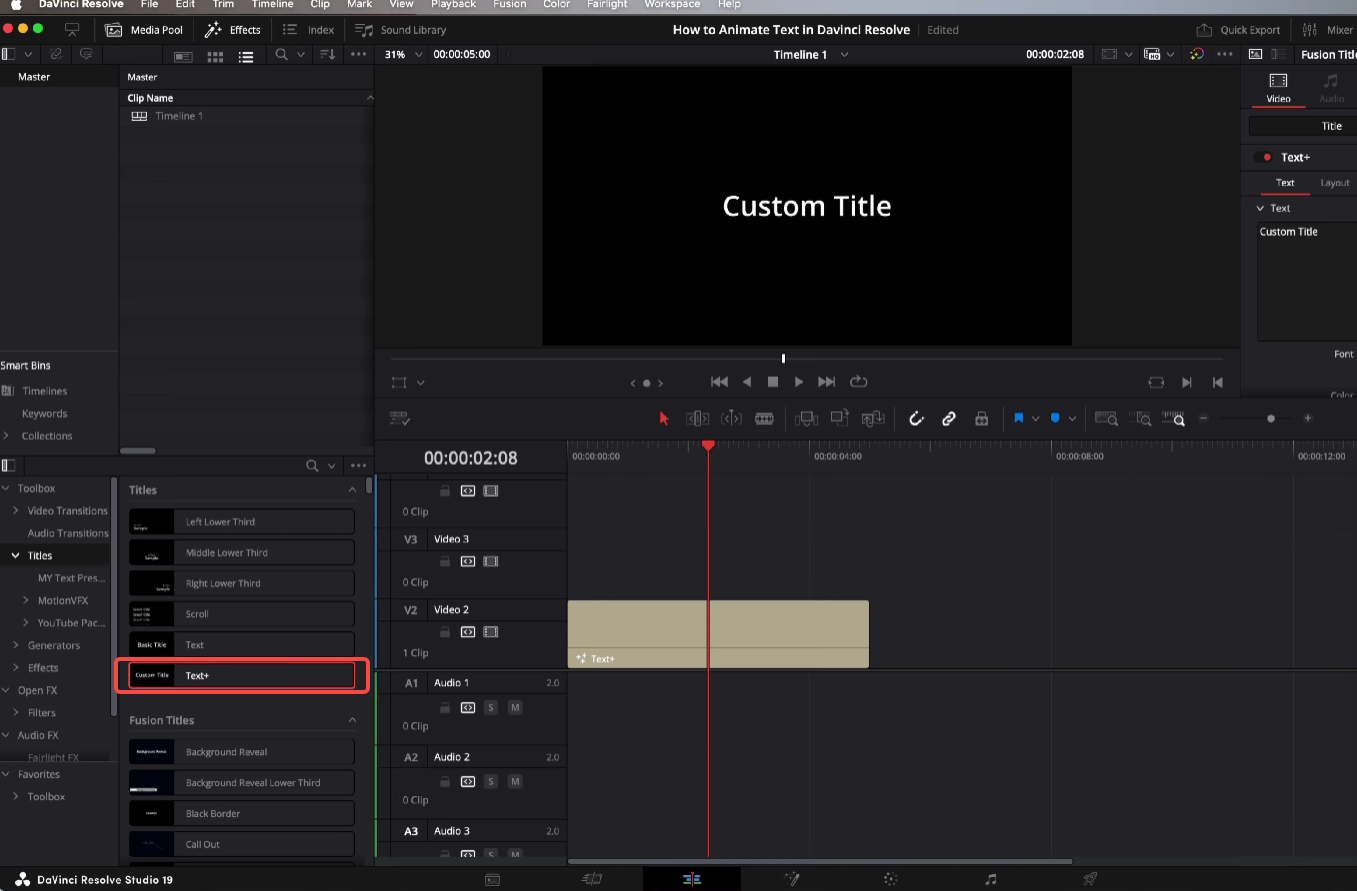Lock the Video 2 track
1357x891 pixels.
445,631
